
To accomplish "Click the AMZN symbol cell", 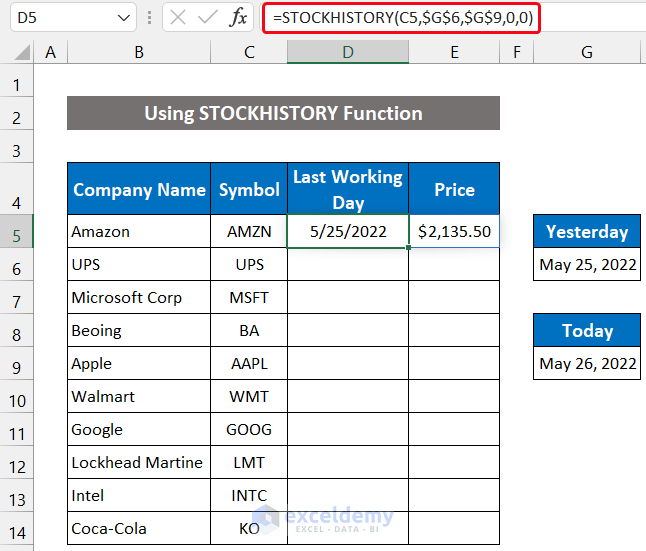I will pos(249,231).
